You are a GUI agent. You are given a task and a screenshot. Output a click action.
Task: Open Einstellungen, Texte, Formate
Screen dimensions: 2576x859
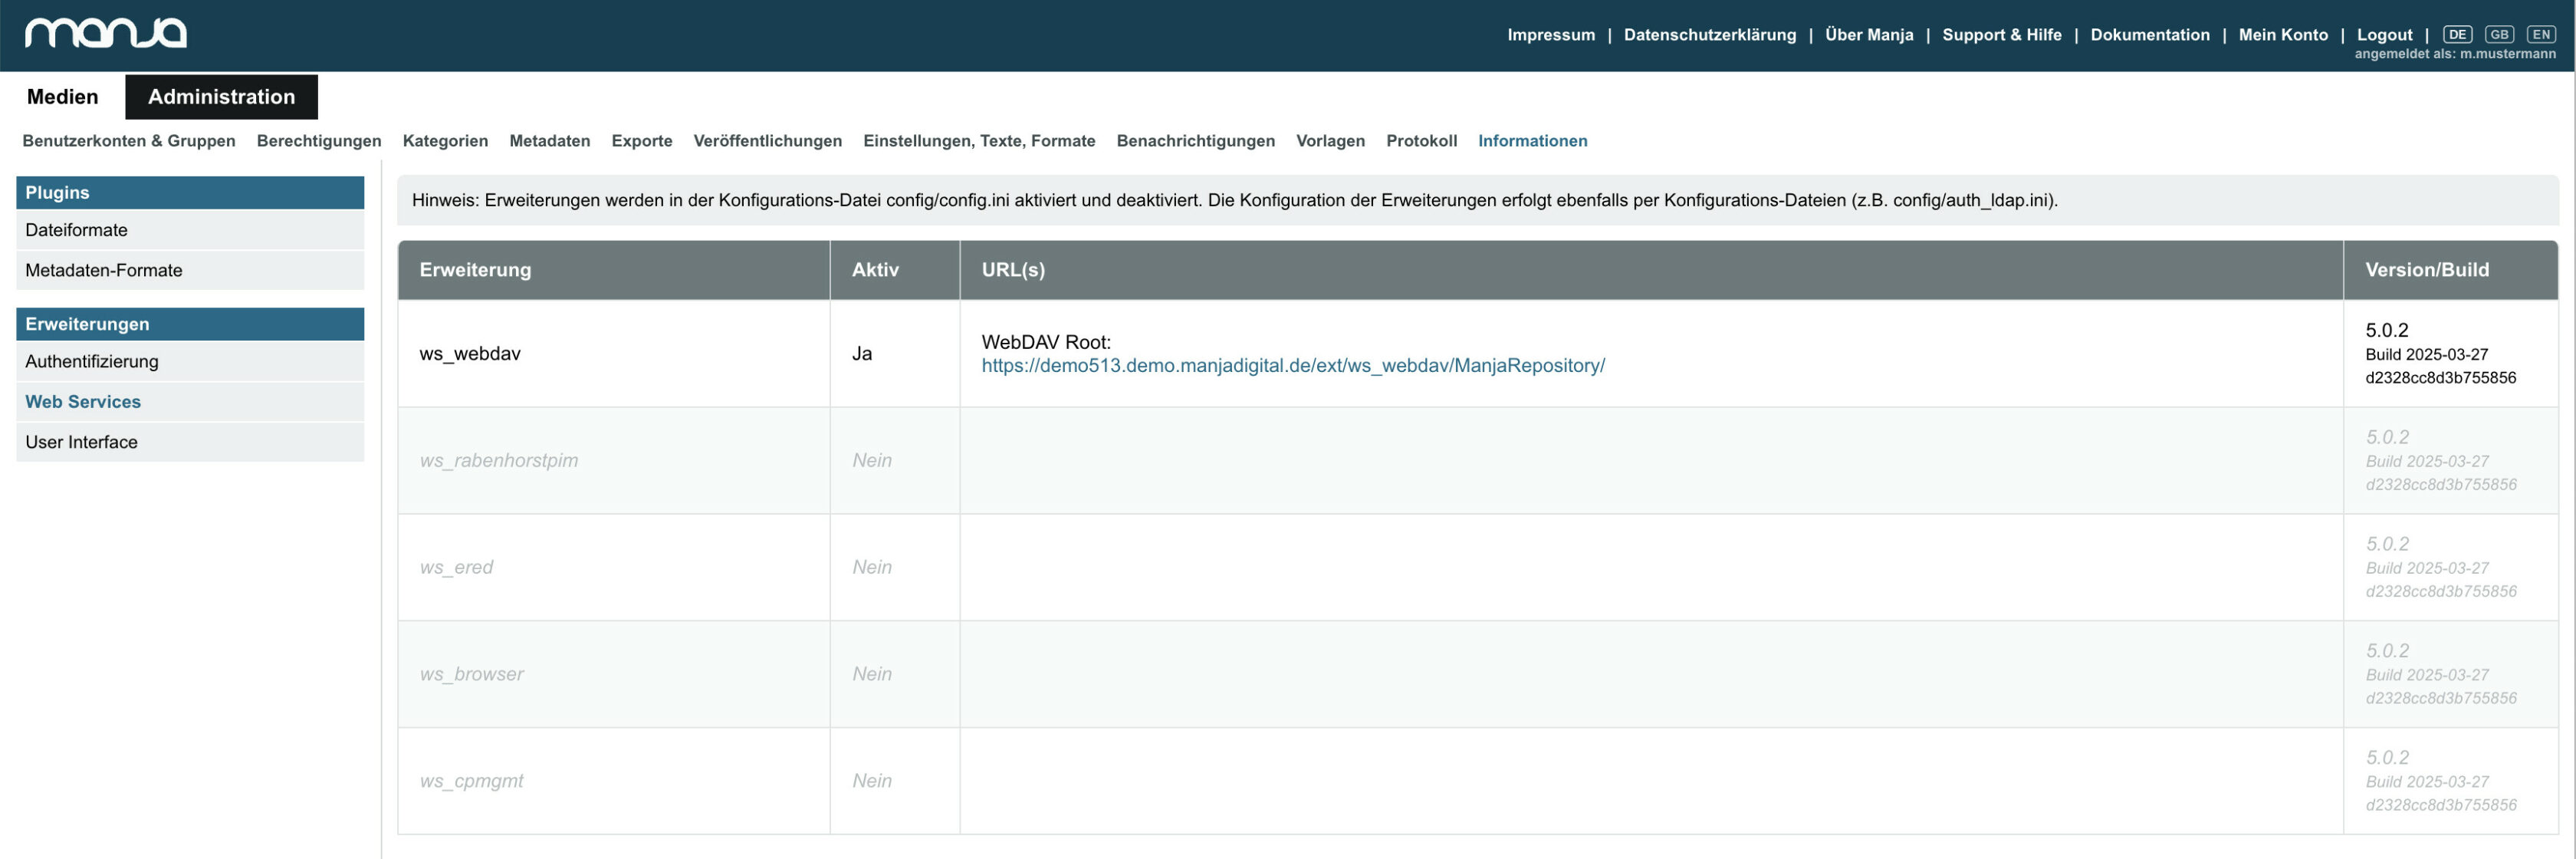pyautogui.click(x=979, y=141)
